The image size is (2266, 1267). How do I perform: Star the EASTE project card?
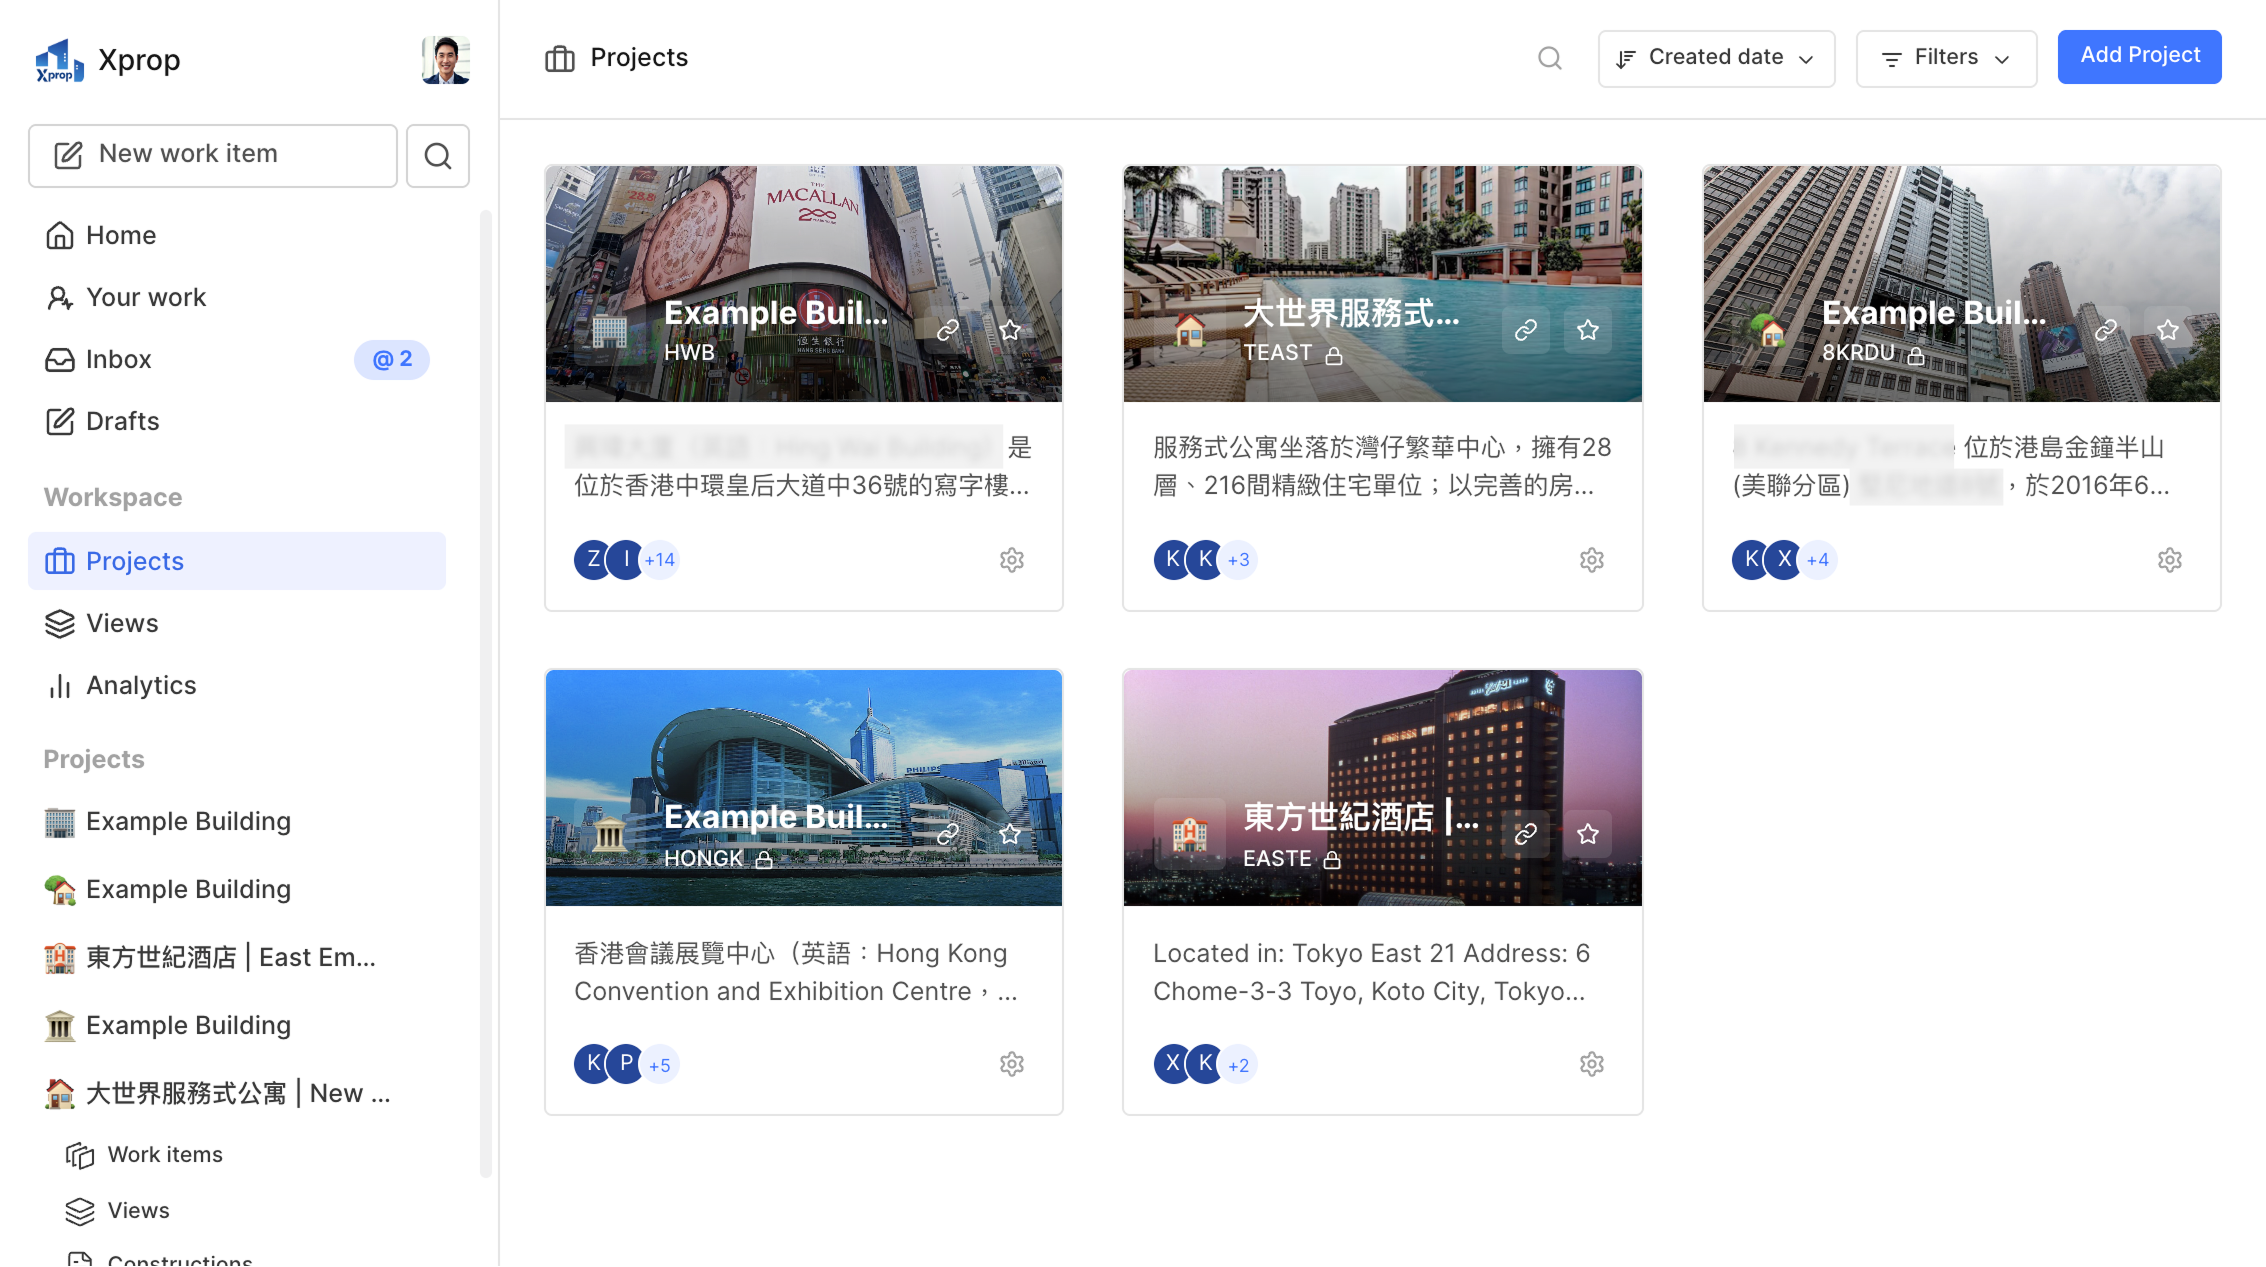[1588, 834]
